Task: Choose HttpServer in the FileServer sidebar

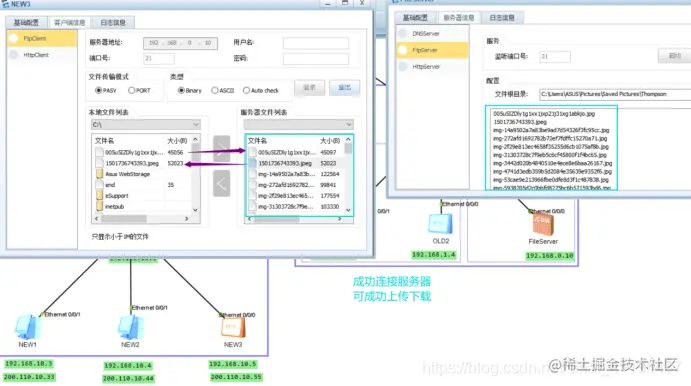Action: pyautogui.click(x=432, y=67)
